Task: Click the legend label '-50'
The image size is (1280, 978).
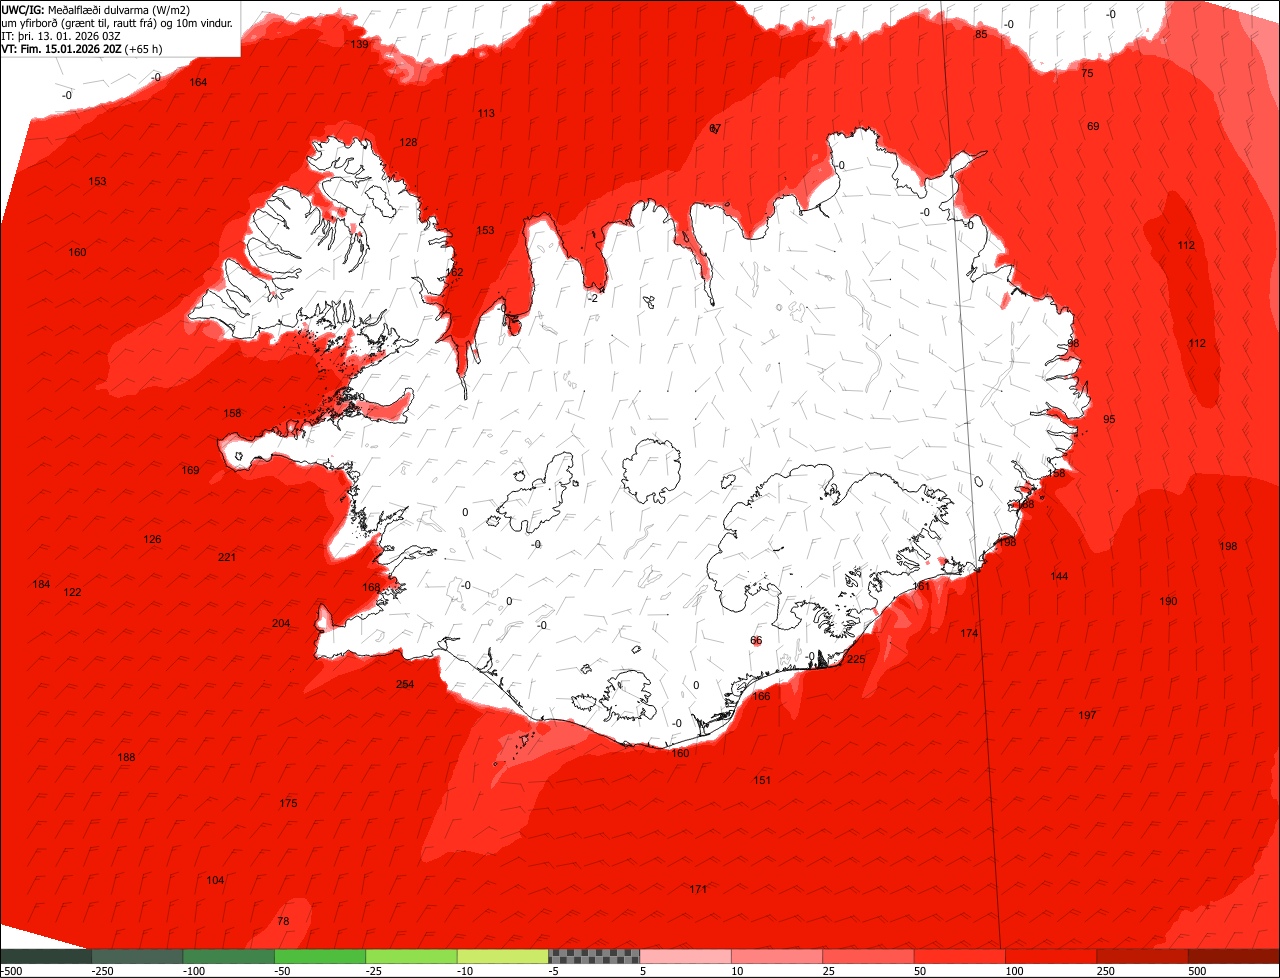Action: pyautogui.click(x=284, y=971)
